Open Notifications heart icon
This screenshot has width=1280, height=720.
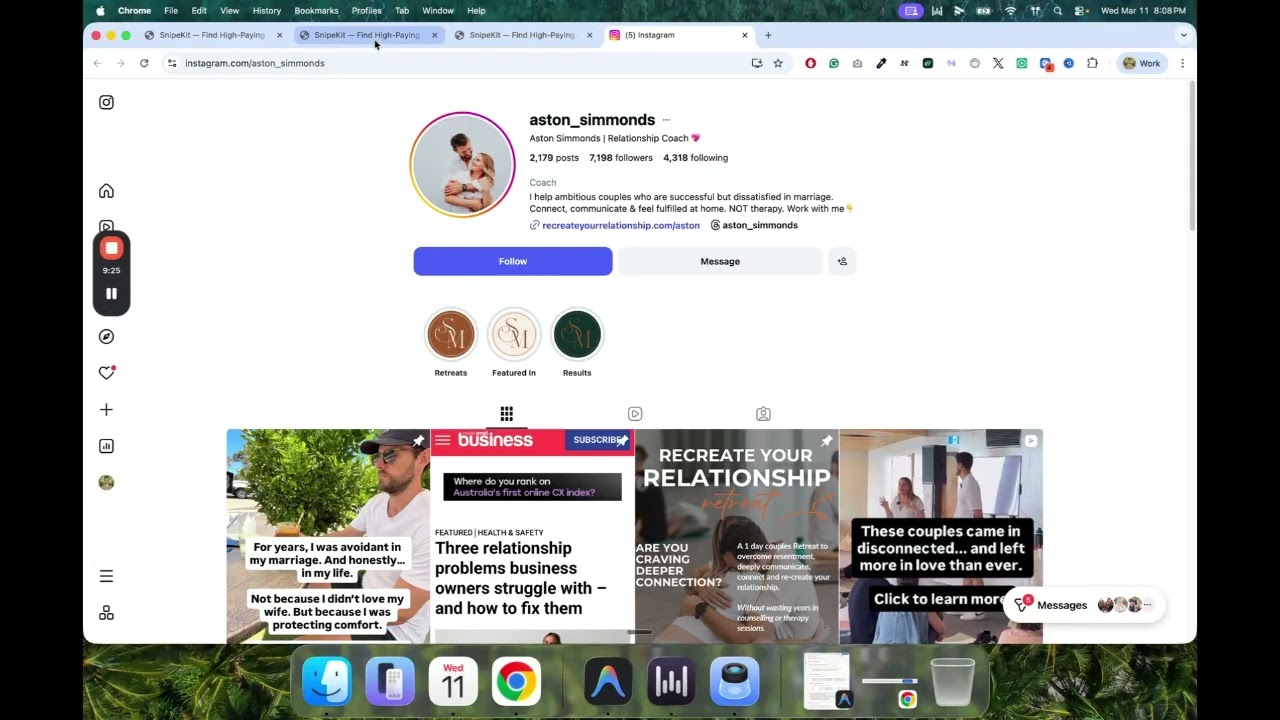tap(106, 373)
